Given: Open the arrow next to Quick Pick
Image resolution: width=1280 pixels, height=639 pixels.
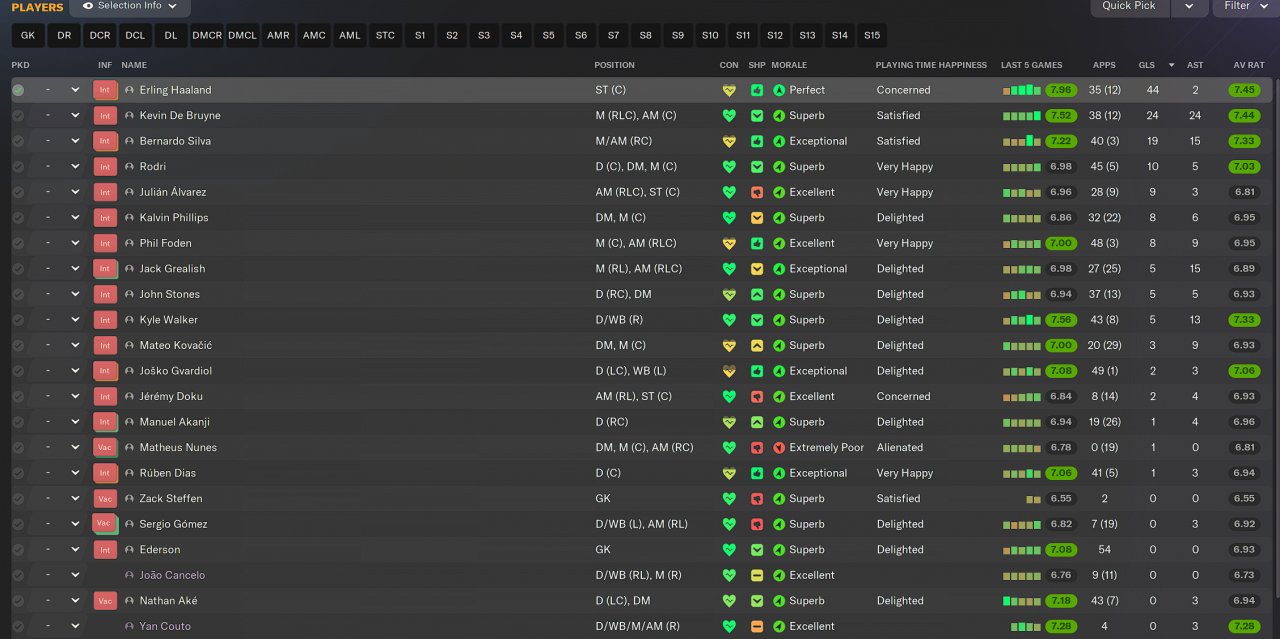Looking at the screenshot, I should 1189,6.
